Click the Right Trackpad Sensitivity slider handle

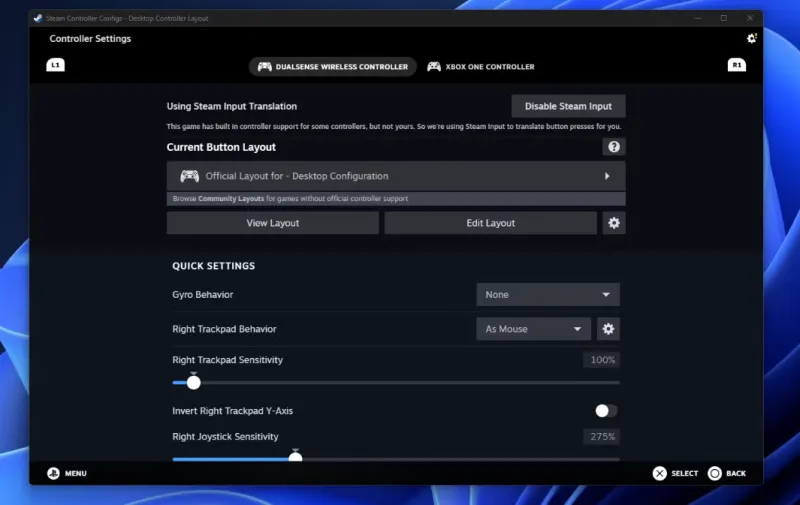point(194,382)
